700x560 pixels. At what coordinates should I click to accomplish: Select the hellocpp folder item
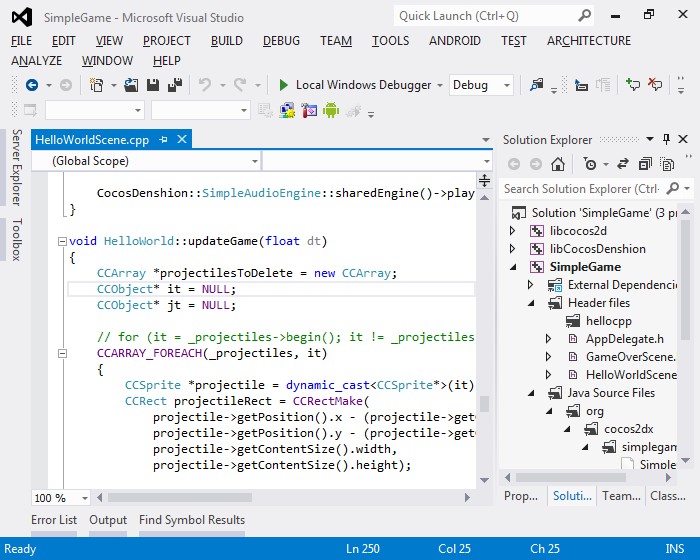(x=608, y=321)
